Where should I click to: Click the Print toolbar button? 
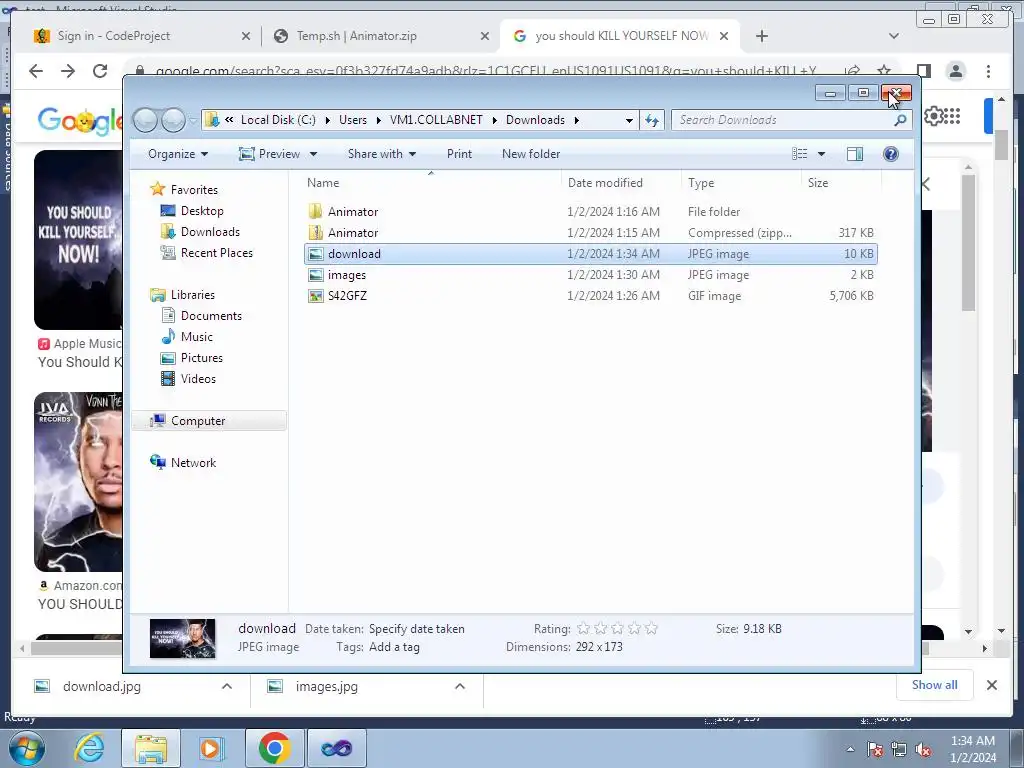[459, 154]
